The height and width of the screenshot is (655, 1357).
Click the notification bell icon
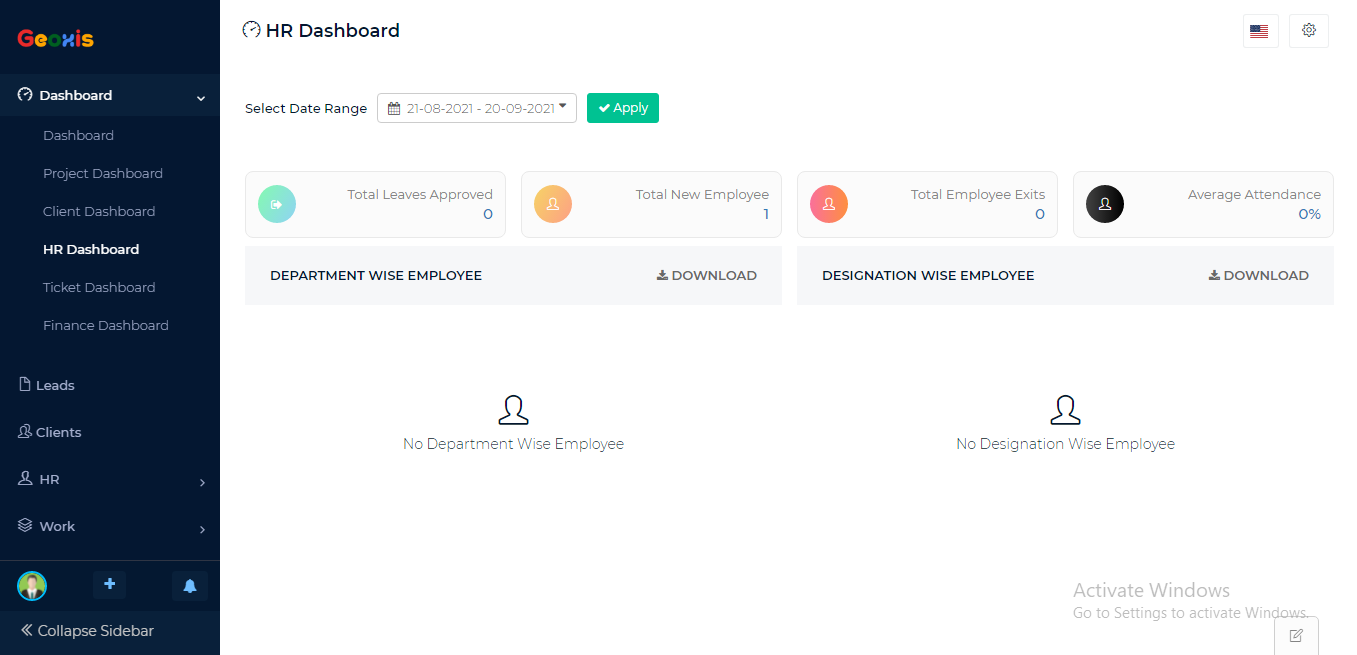(190, 586)
